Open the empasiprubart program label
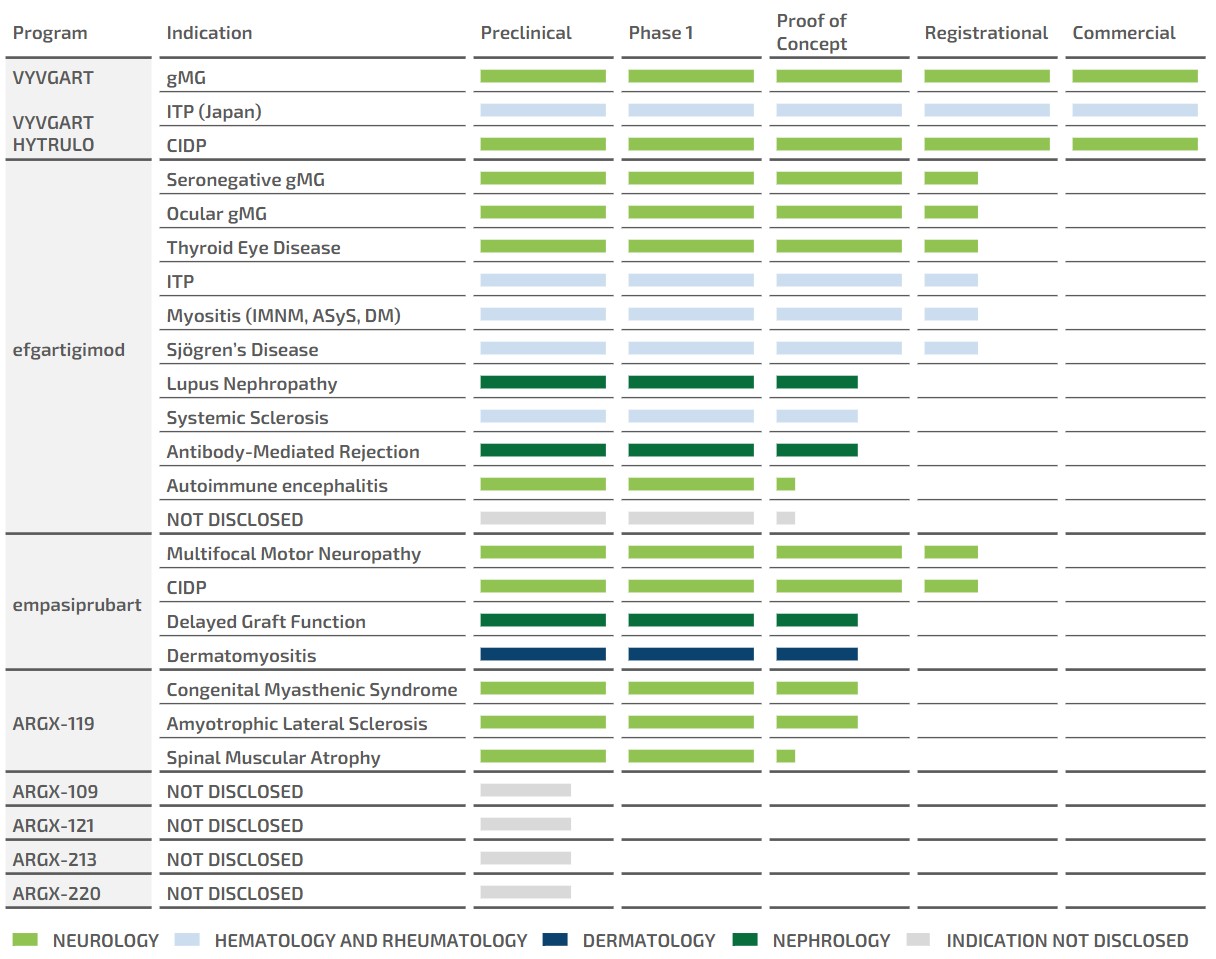 (77, 605)
